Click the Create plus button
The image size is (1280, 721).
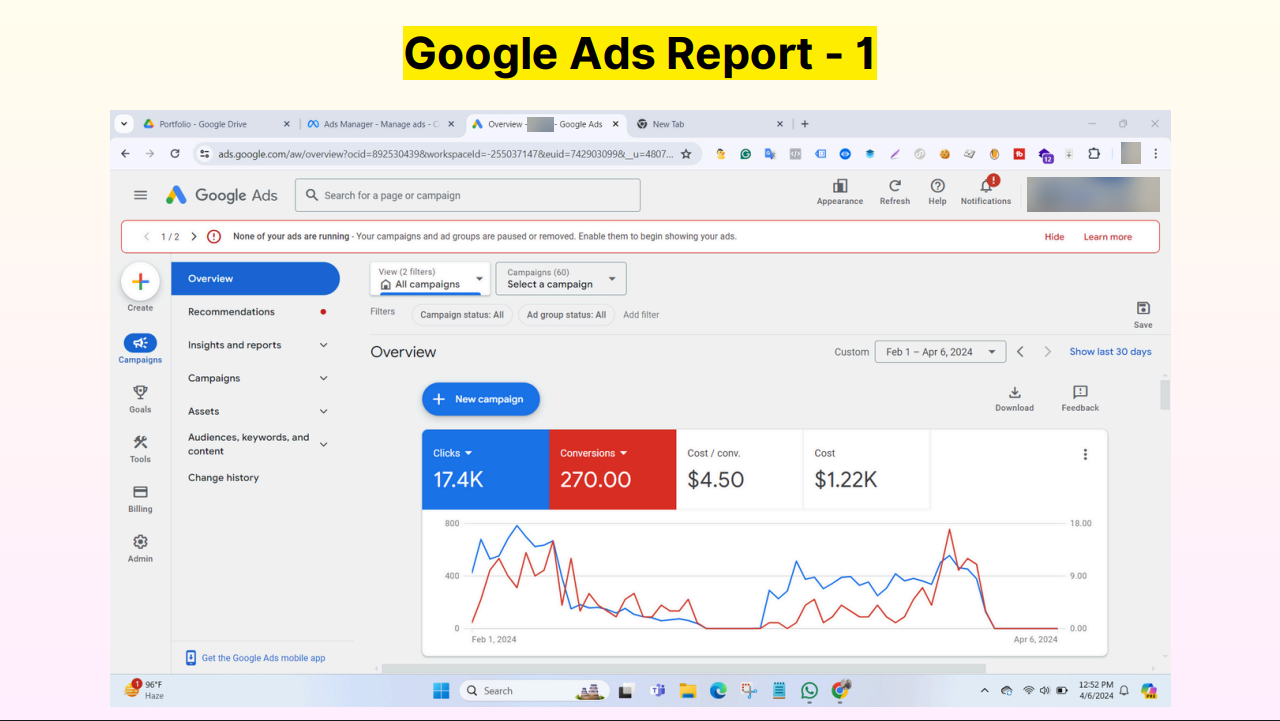tap(140, 282)
